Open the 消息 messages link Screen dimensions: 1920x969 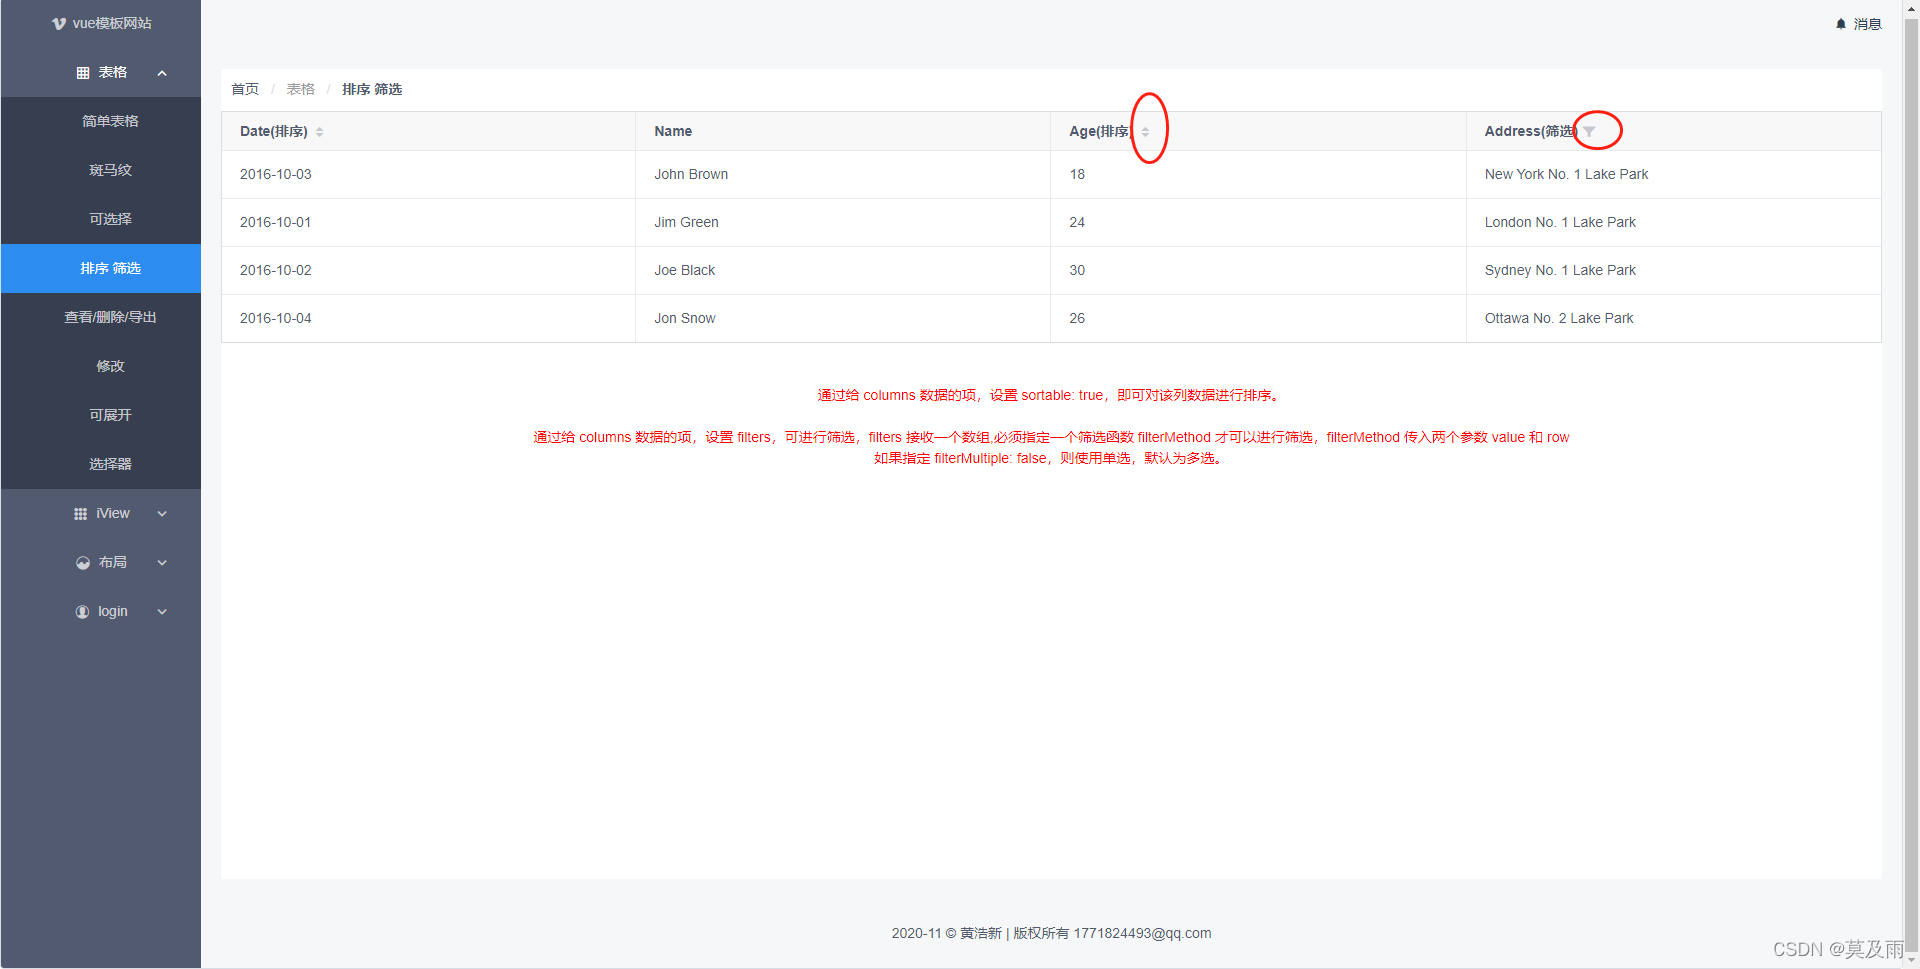click(x=1867, y=24)
